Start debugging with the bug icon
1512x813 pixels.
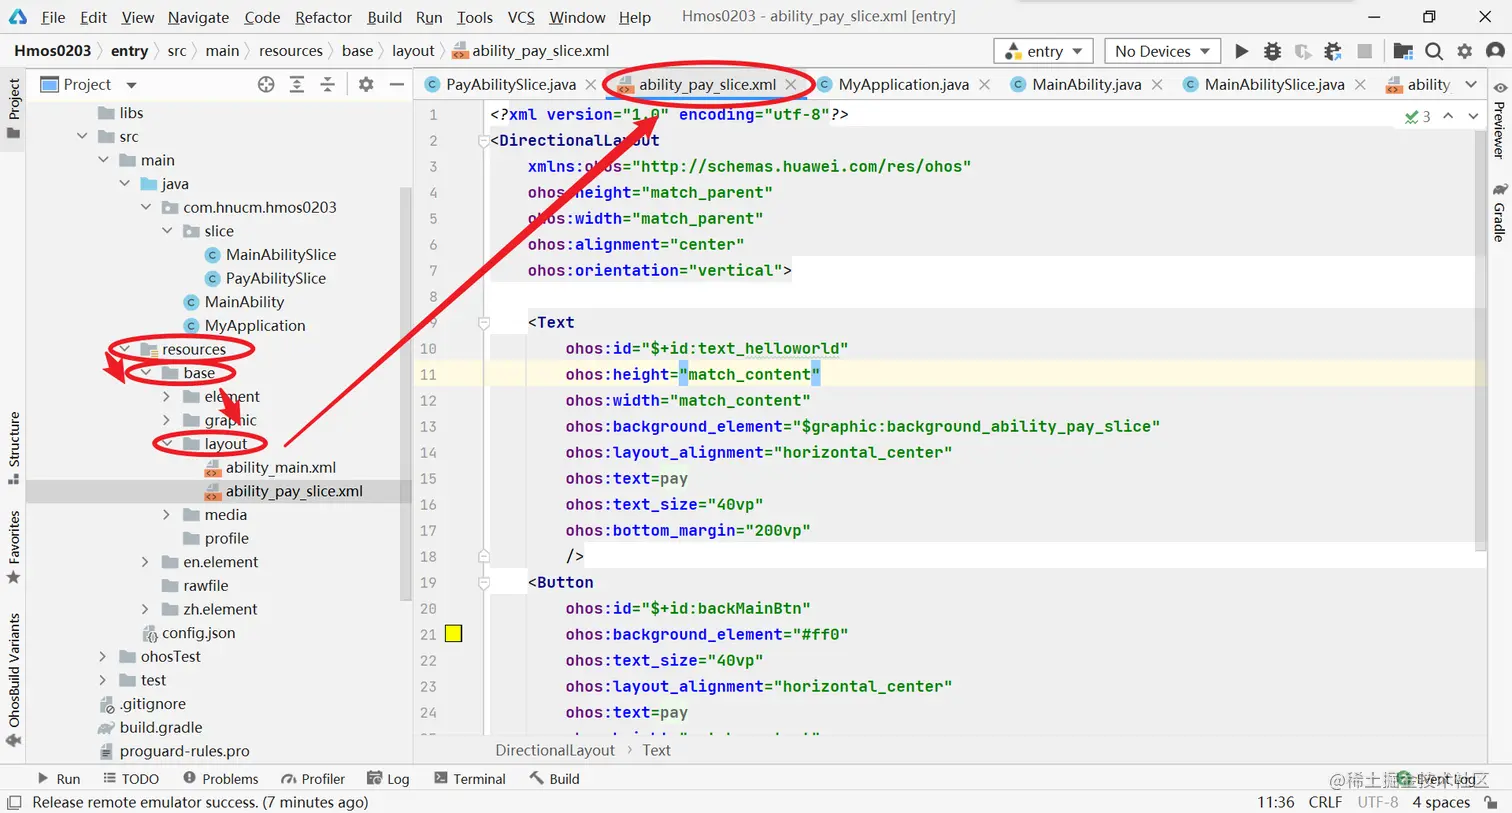pyautogui.click(x=1272, y=51)
